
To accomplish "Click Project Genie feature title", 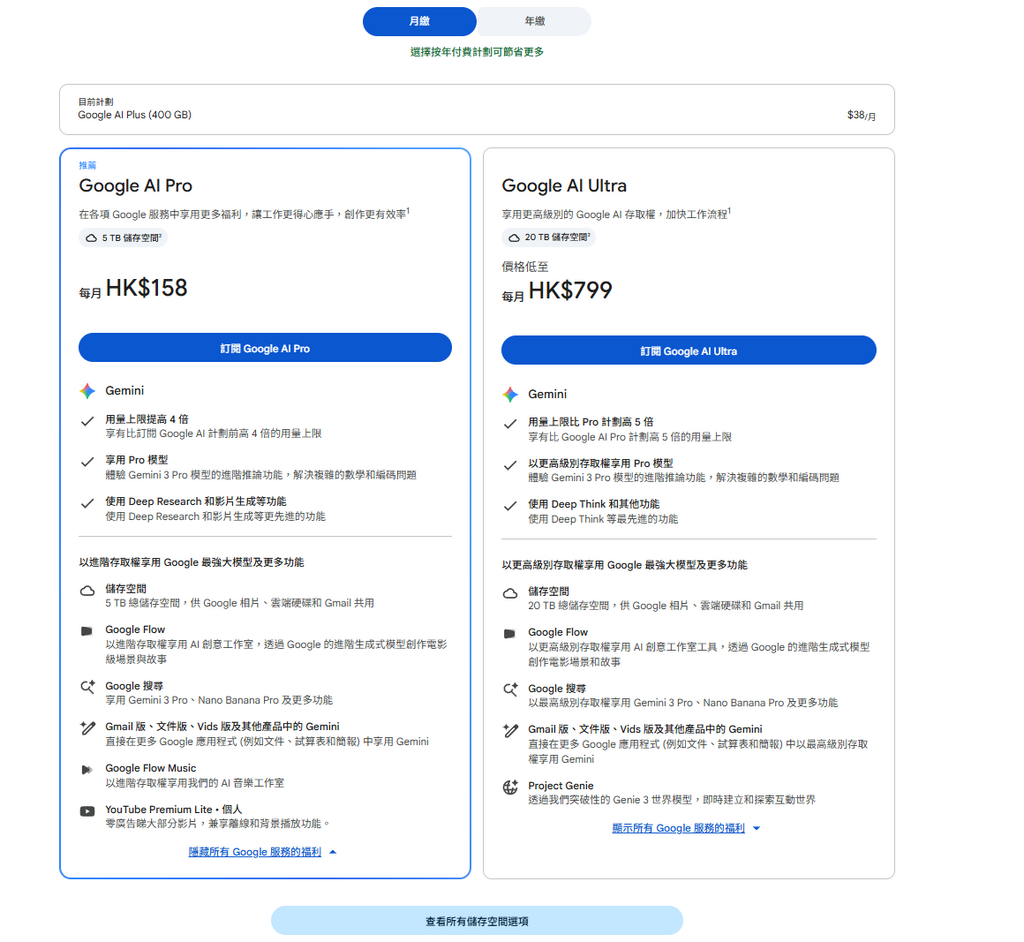I will coord(560,785).
